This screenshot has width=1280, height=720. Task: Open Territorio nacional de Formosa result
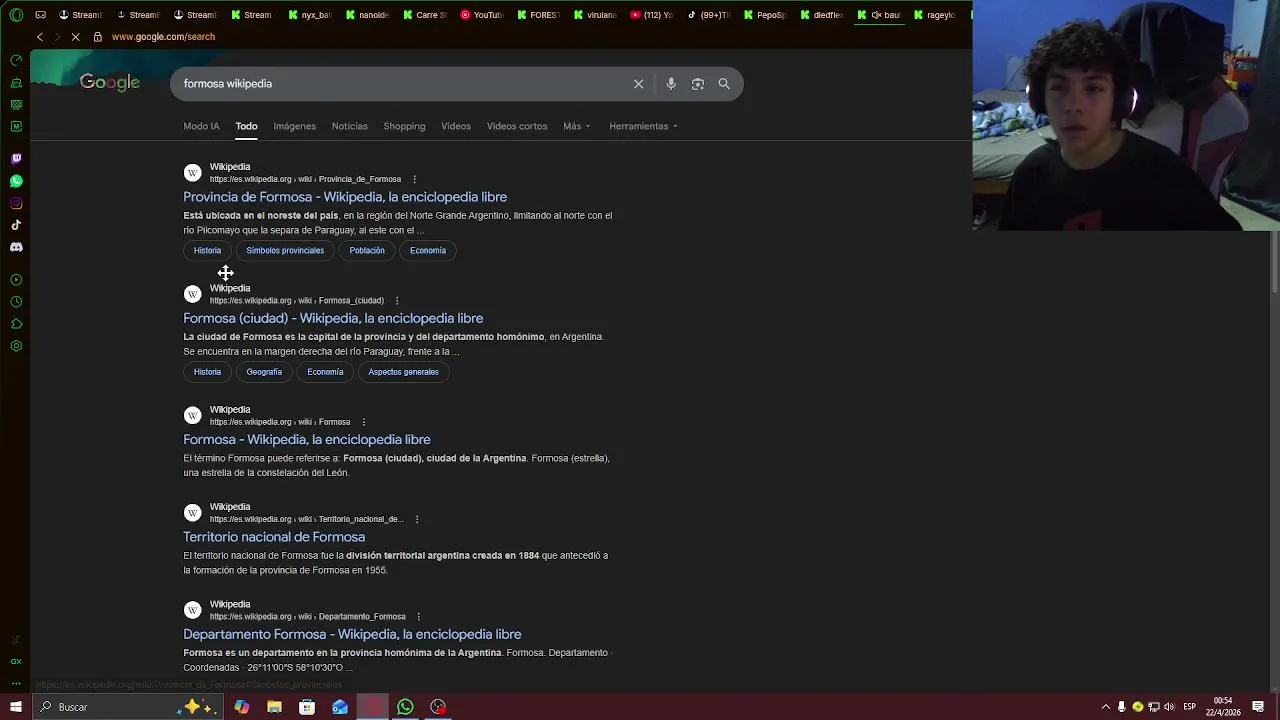[x=274, y=537]
